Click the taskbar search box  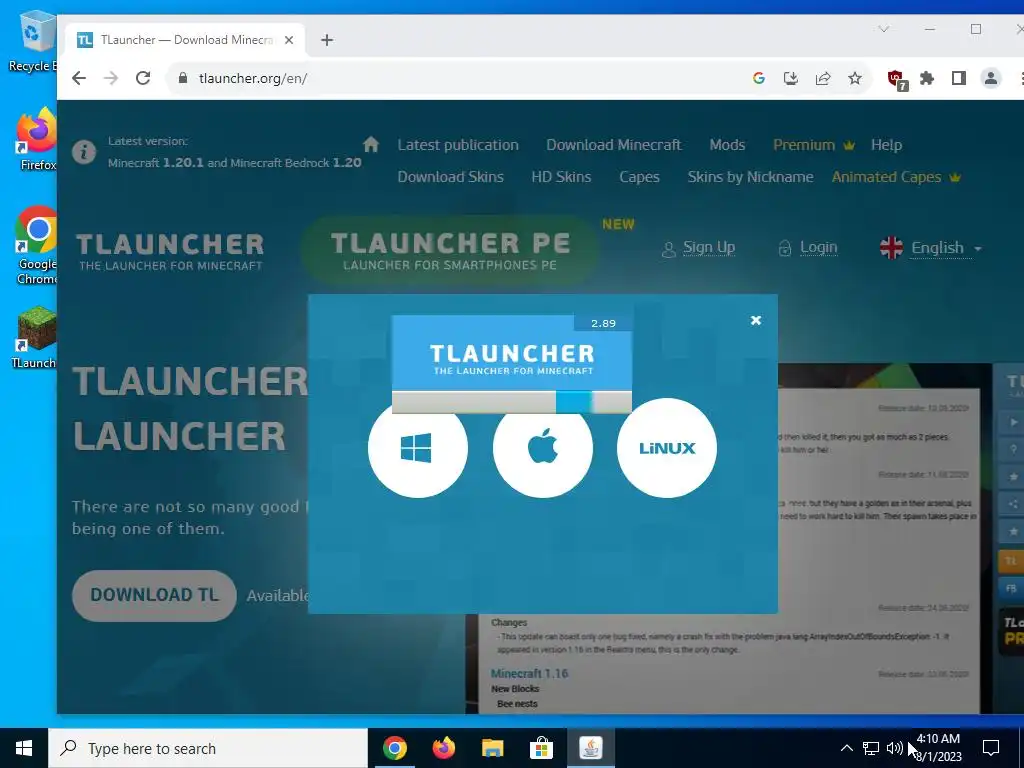click(208, 748)
